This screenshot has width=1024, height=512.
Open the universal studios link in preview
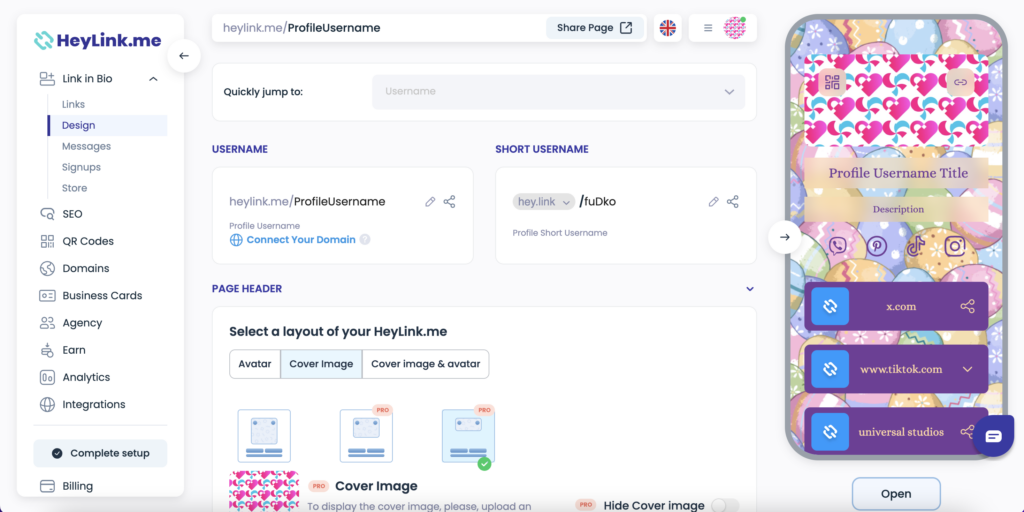click(896, 432)
